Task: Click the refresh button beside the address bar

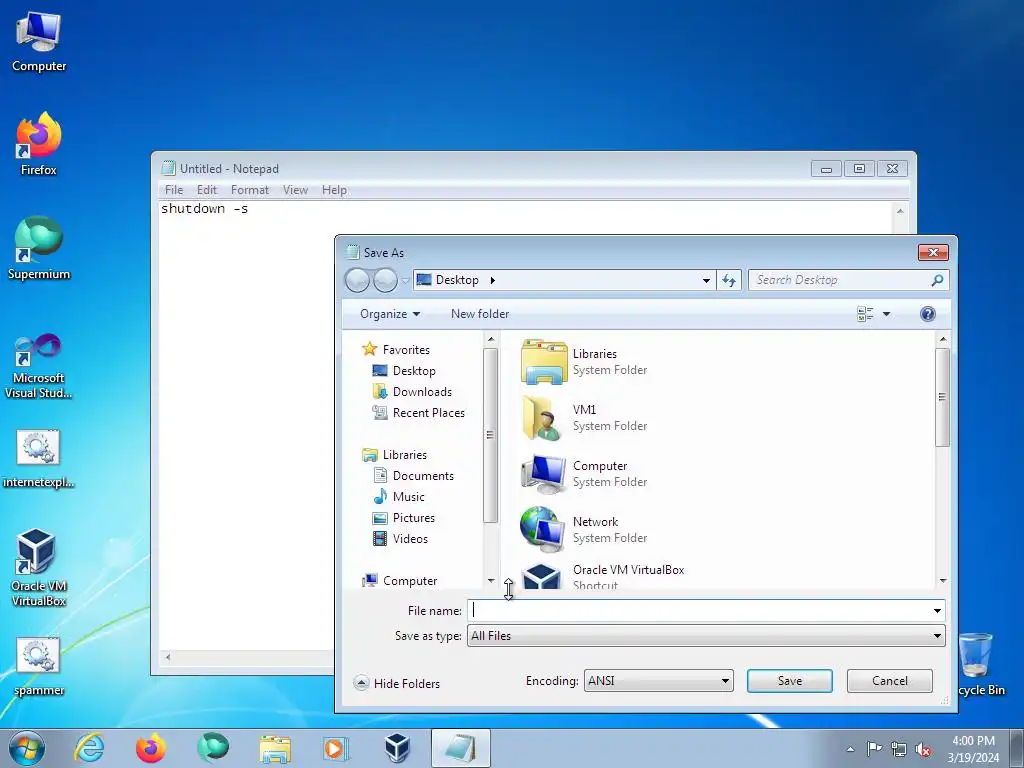Action: pyautogui.click(x=729, y=280)
